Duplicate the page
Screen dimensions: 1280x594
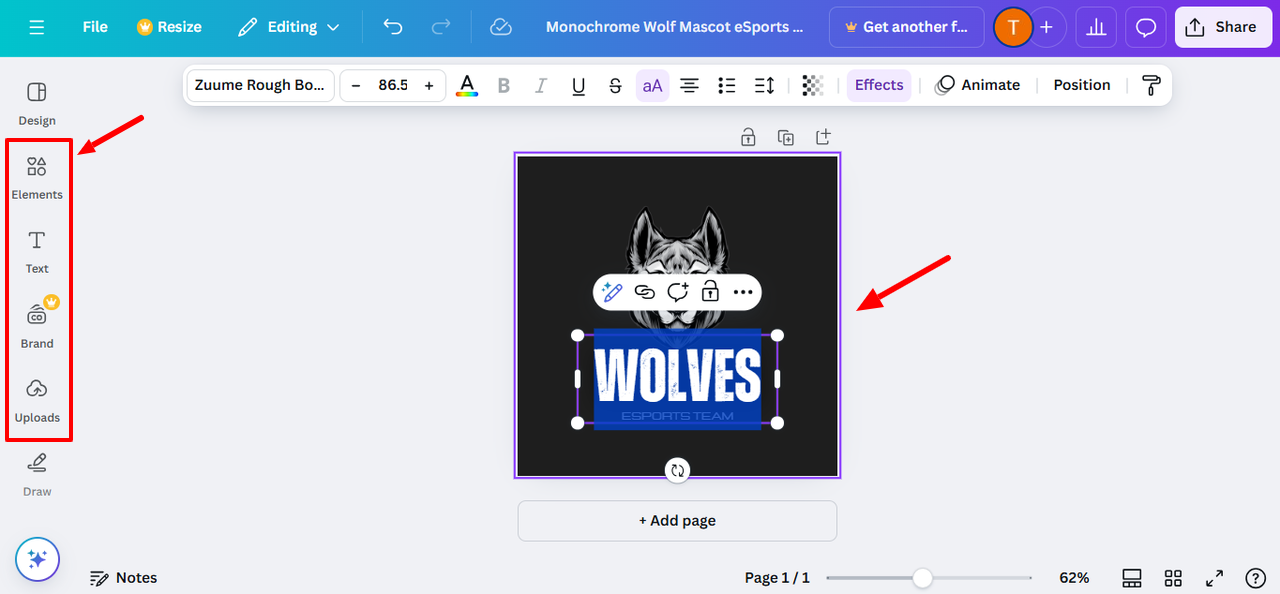tap(786, 137)
